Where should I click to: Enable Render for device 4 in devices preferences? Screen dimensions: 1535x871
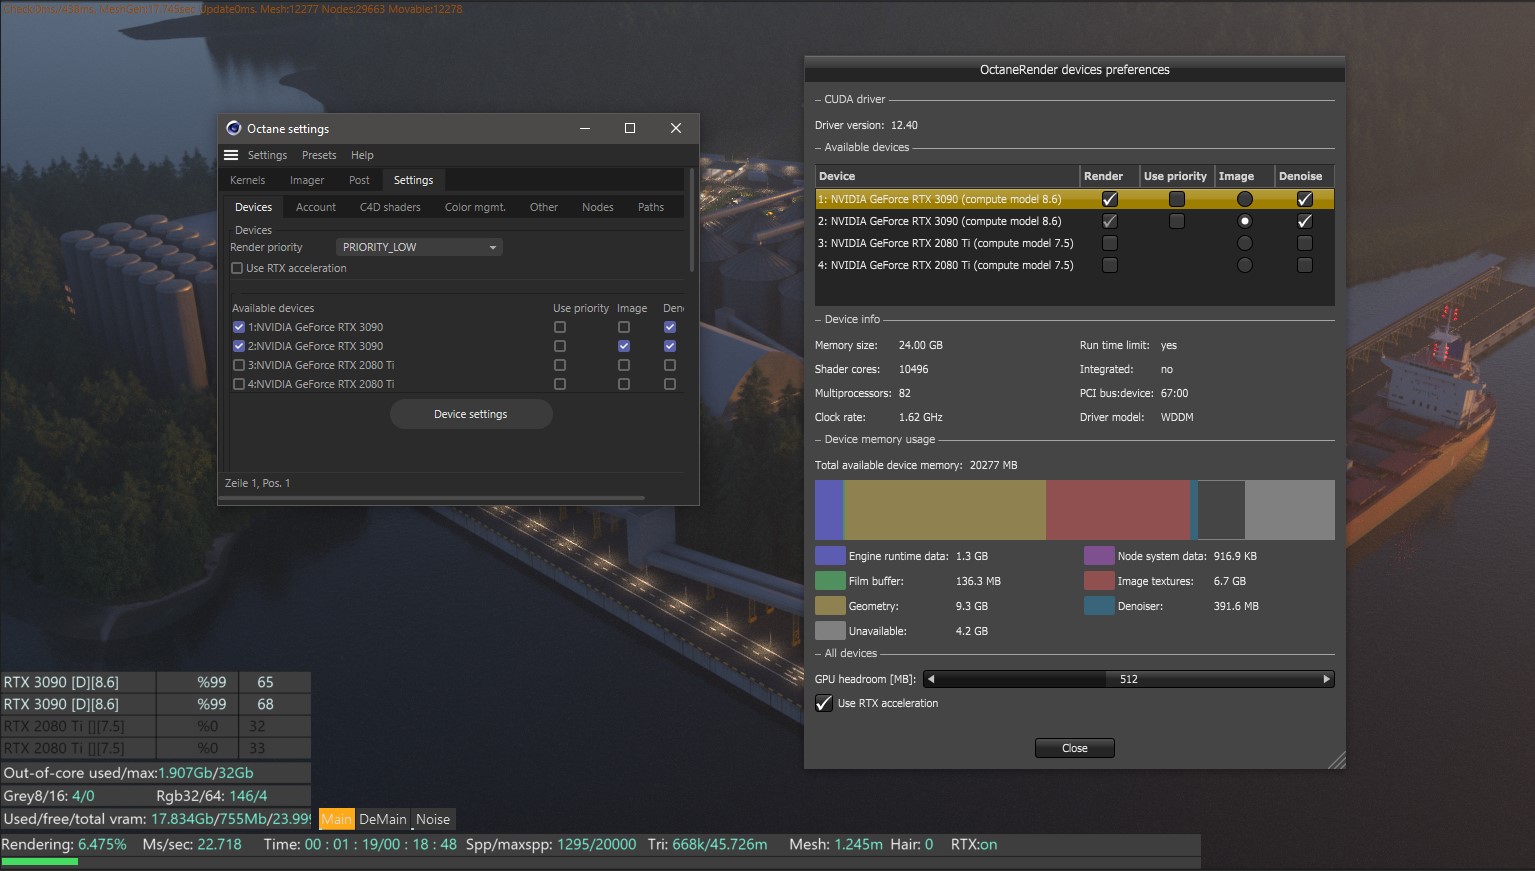(x=1110, y=265)
